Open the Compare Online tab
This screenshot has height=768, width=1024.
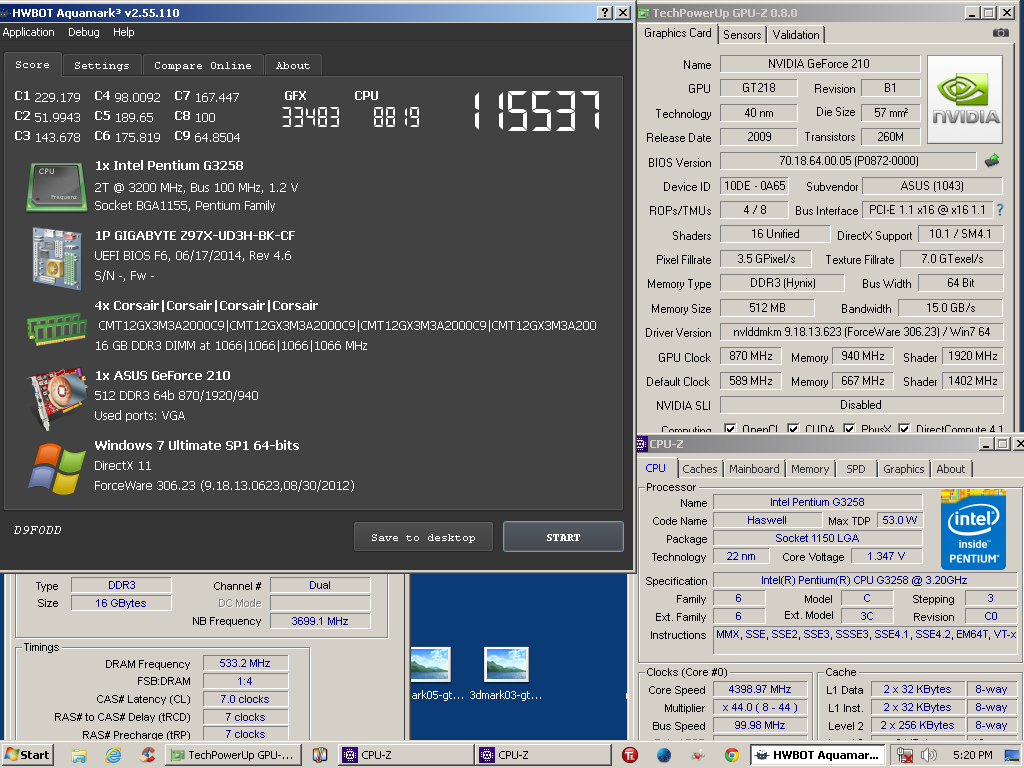(202, 65)
